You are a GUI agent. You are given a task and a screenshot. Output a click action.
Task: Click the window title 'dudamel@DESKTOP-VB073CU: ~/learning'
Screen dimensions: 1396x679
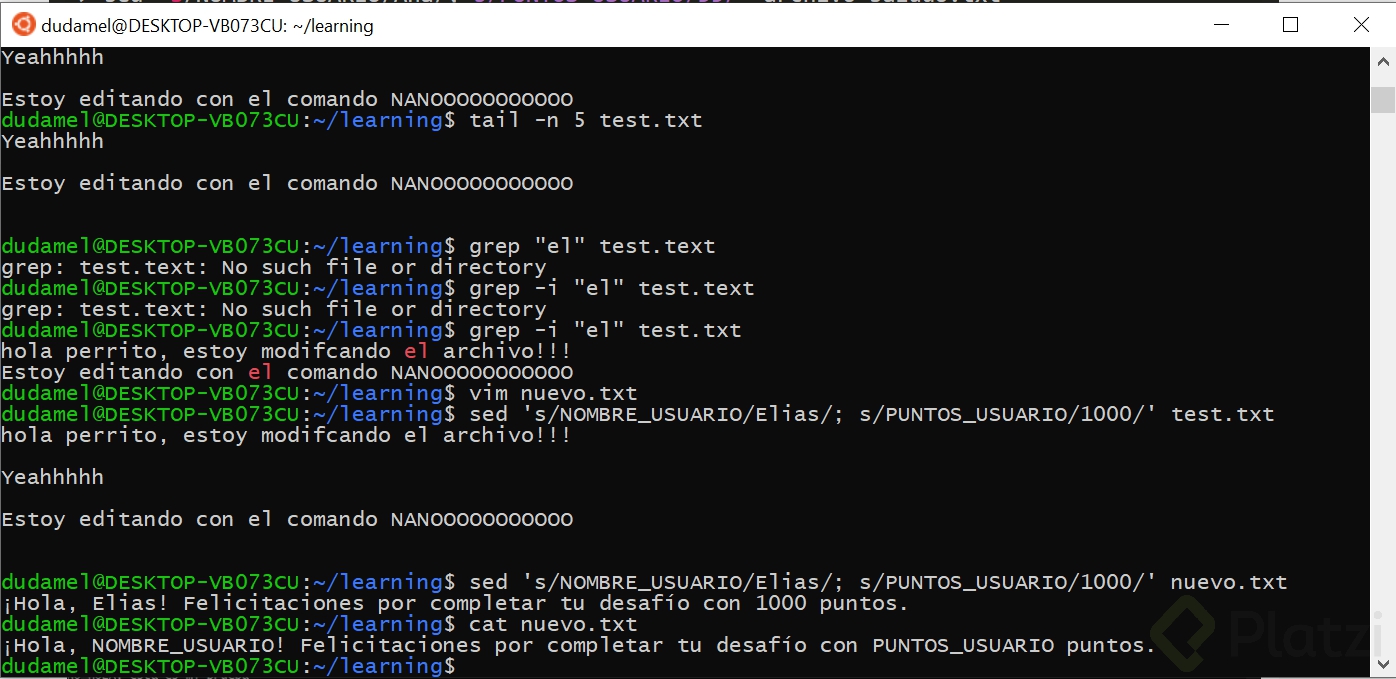pyautogui.click(x=208, y=26)
